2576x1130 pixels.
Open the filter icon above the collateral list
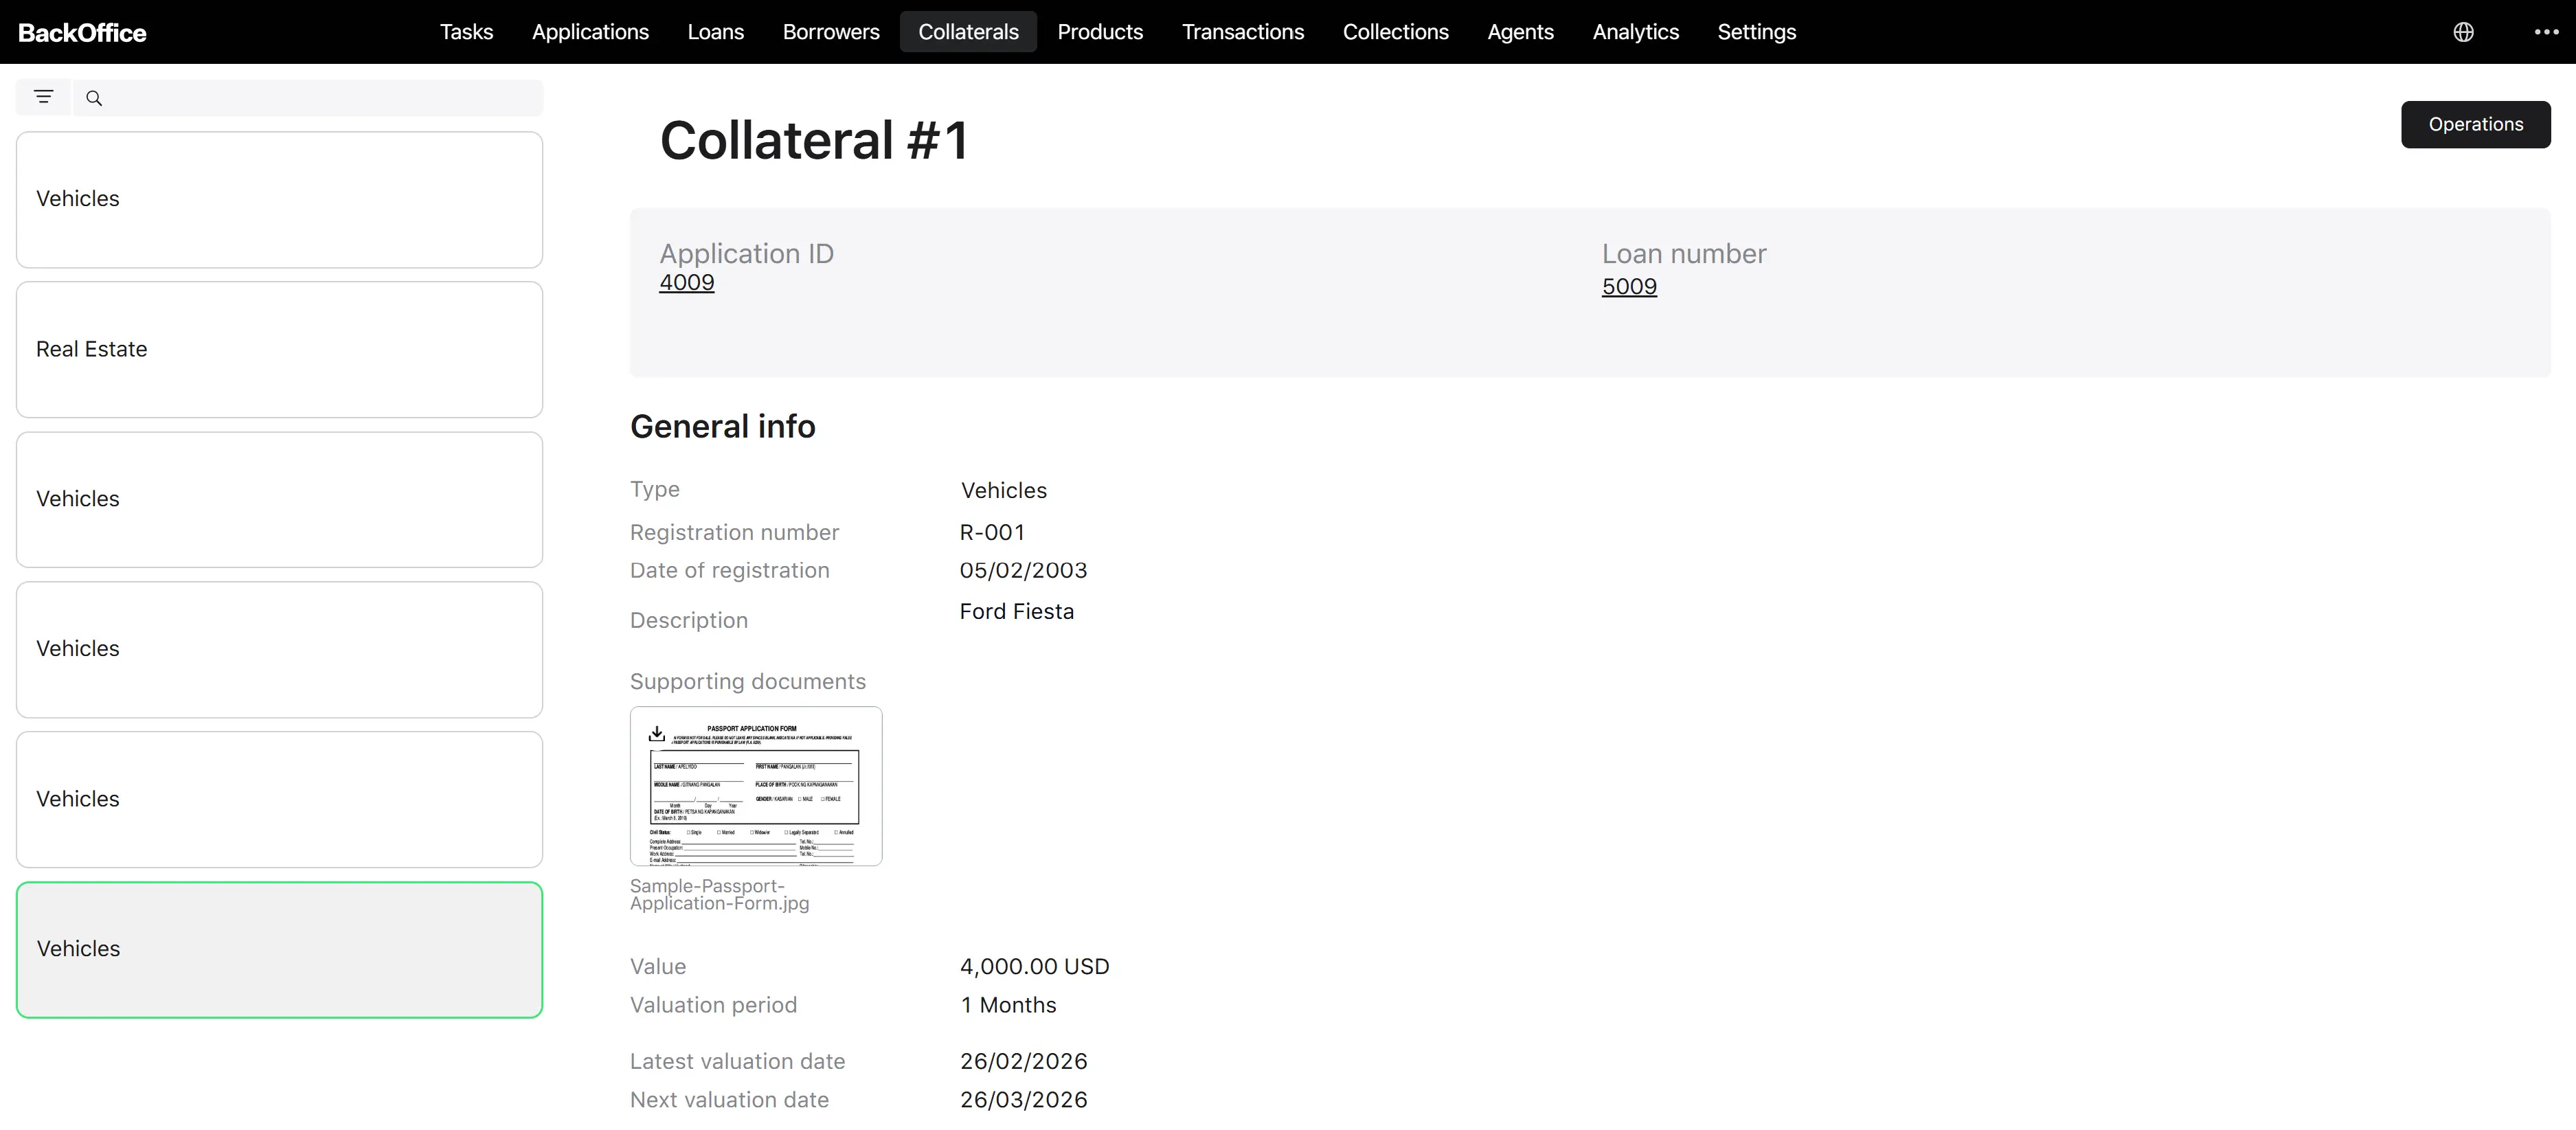pos(43,97)
